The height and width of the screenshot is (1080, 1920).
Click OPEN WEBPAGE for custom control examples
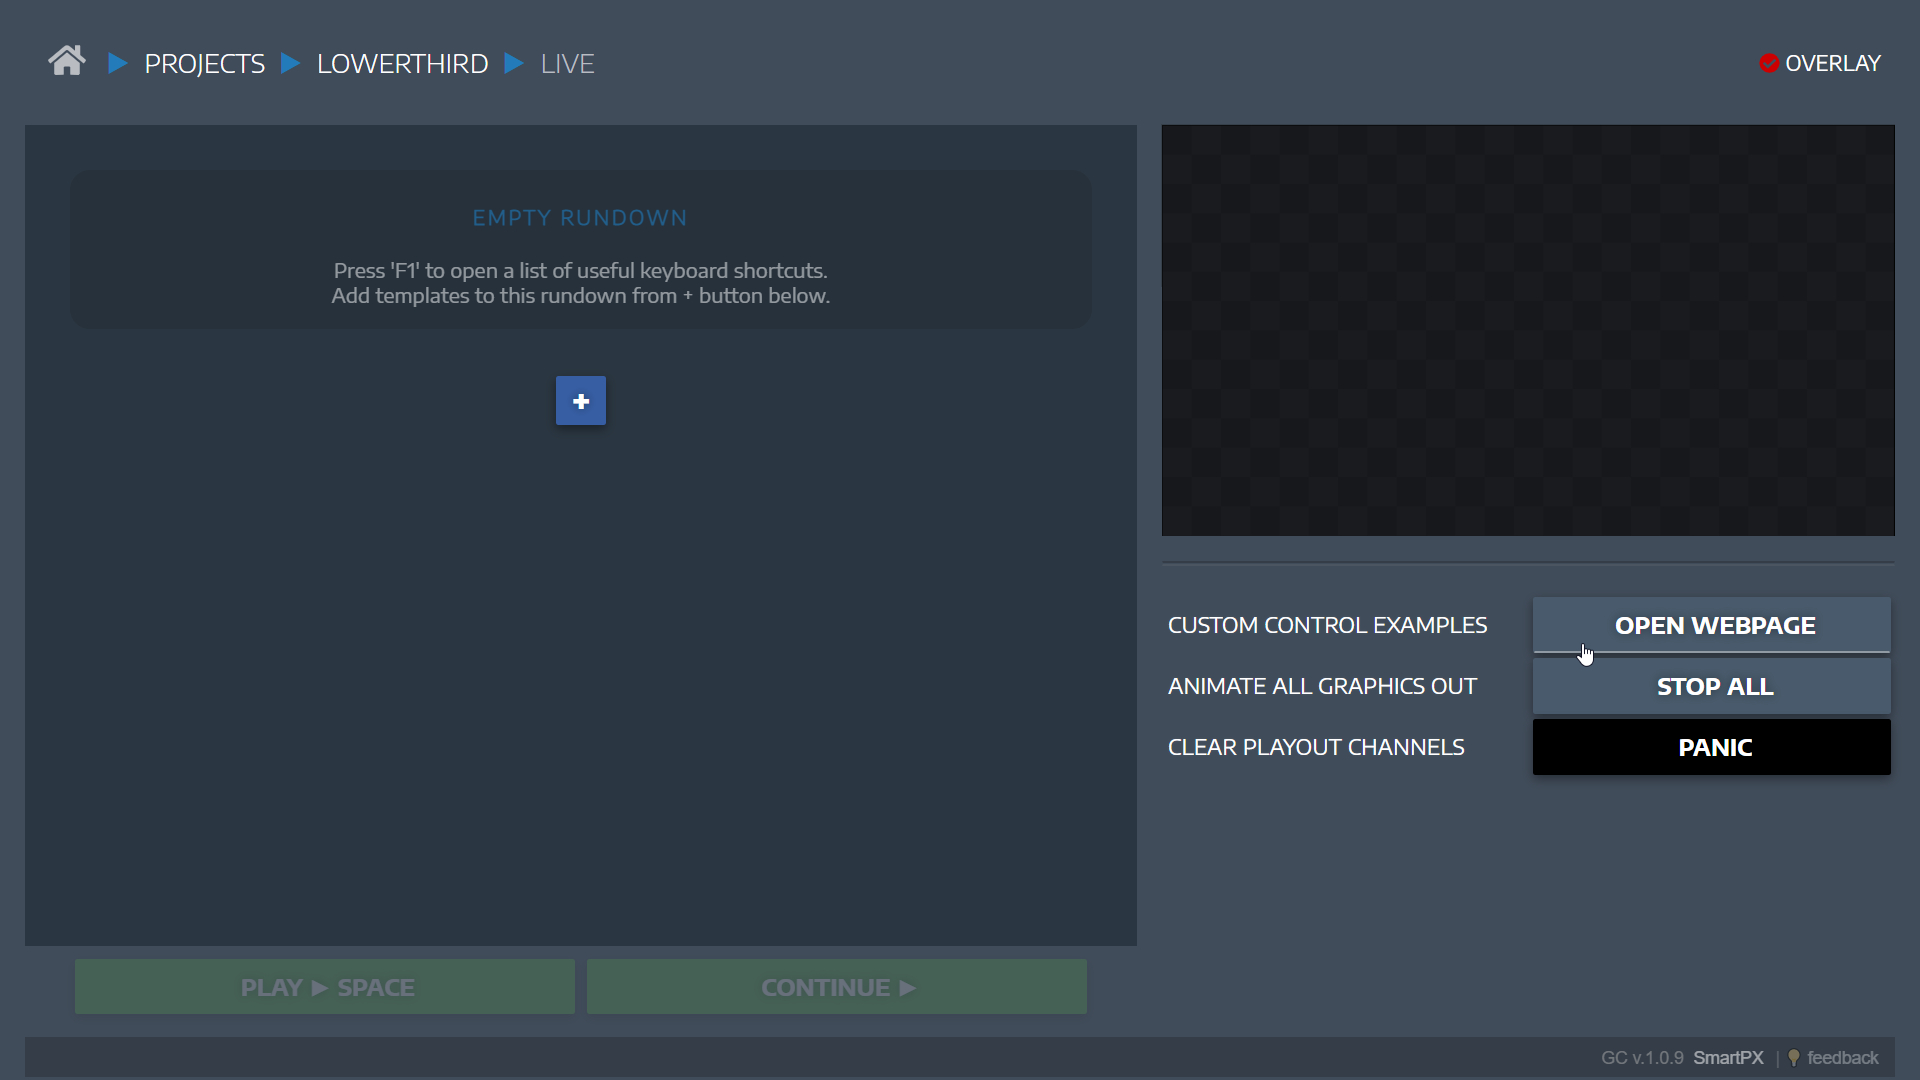point(1712,625)
